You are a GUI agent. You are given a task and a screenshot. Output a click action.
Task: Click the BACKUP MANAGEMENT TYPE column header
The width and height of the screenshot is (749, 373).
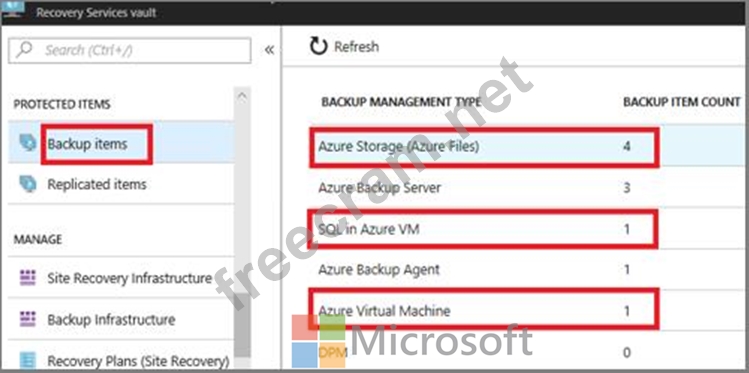(x=401, y=102)
